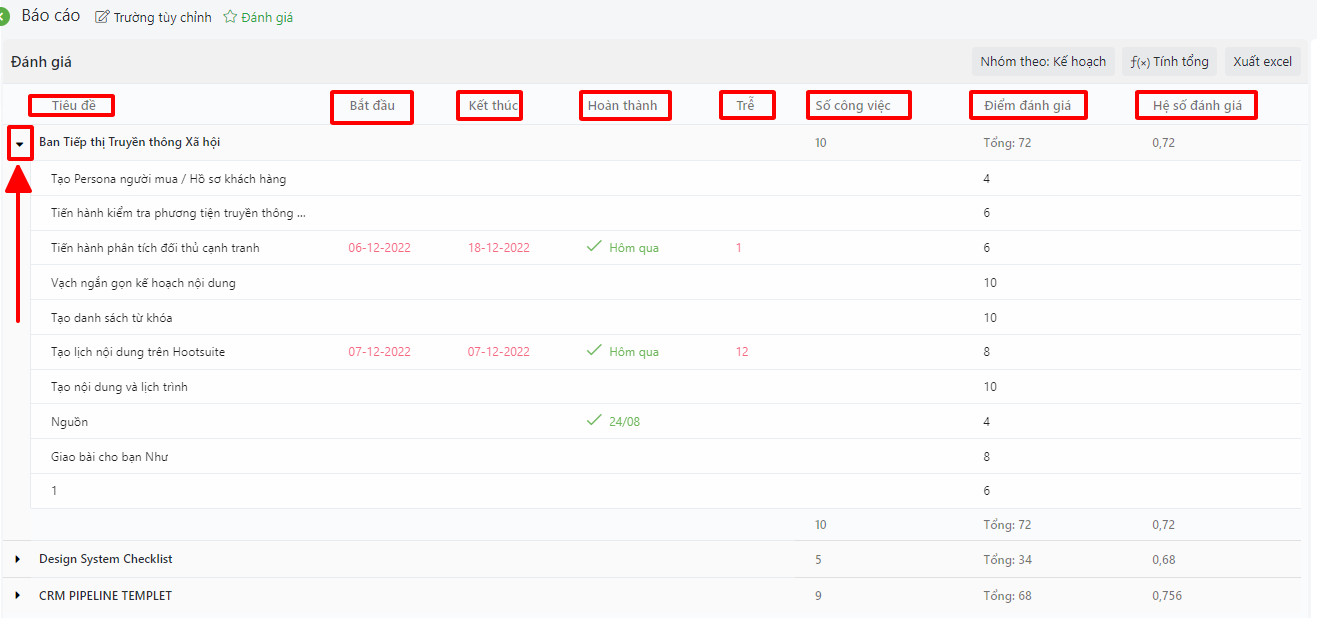Click the Hoàn thành column header
This screenshot has height=618, width=1317.
tap(623, 106)
